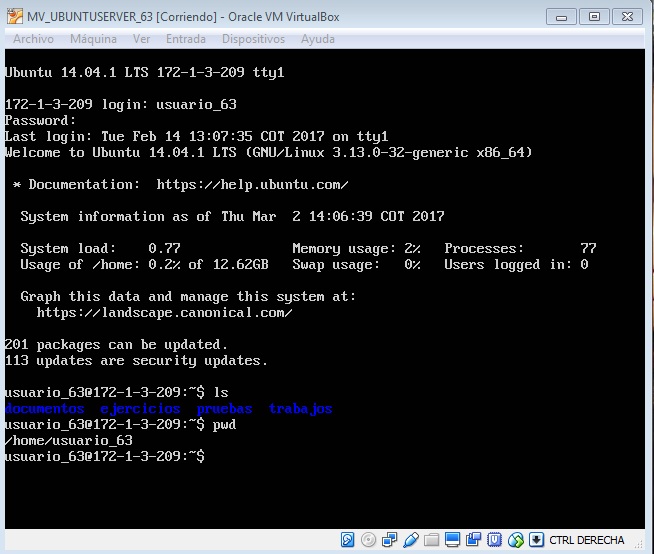Click the 'System information as of Thu Mar 2' line

(232, 217)
